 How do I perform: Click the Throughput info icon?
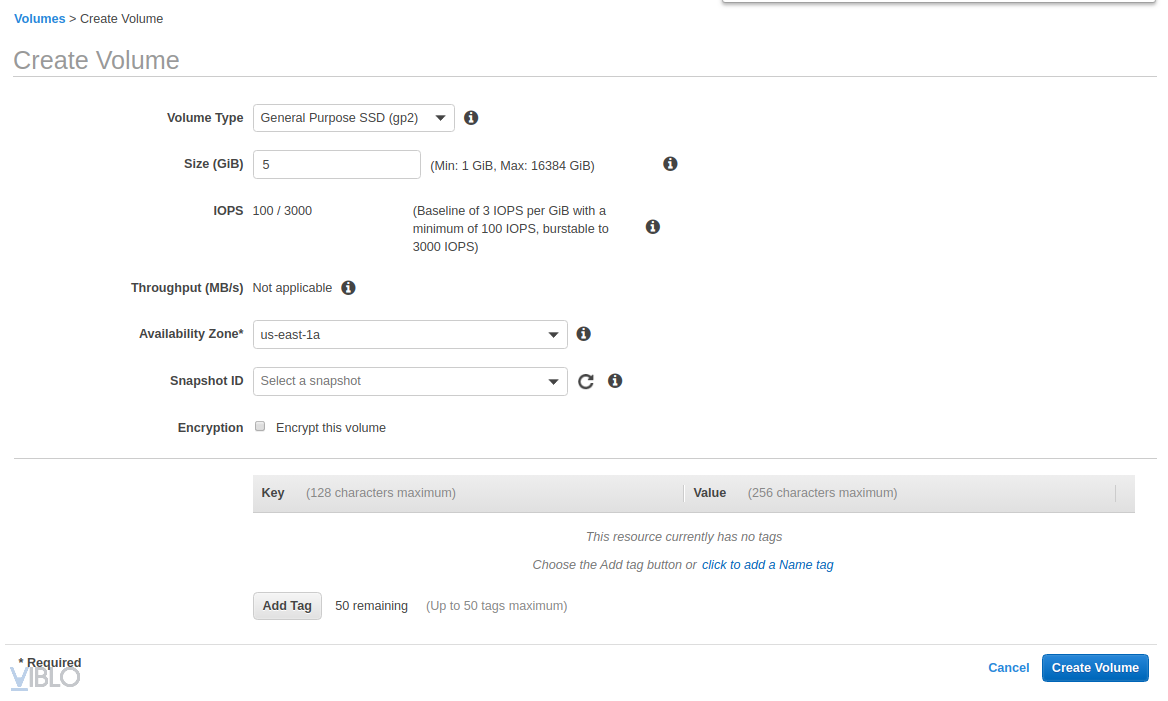(x=348, y=288)
